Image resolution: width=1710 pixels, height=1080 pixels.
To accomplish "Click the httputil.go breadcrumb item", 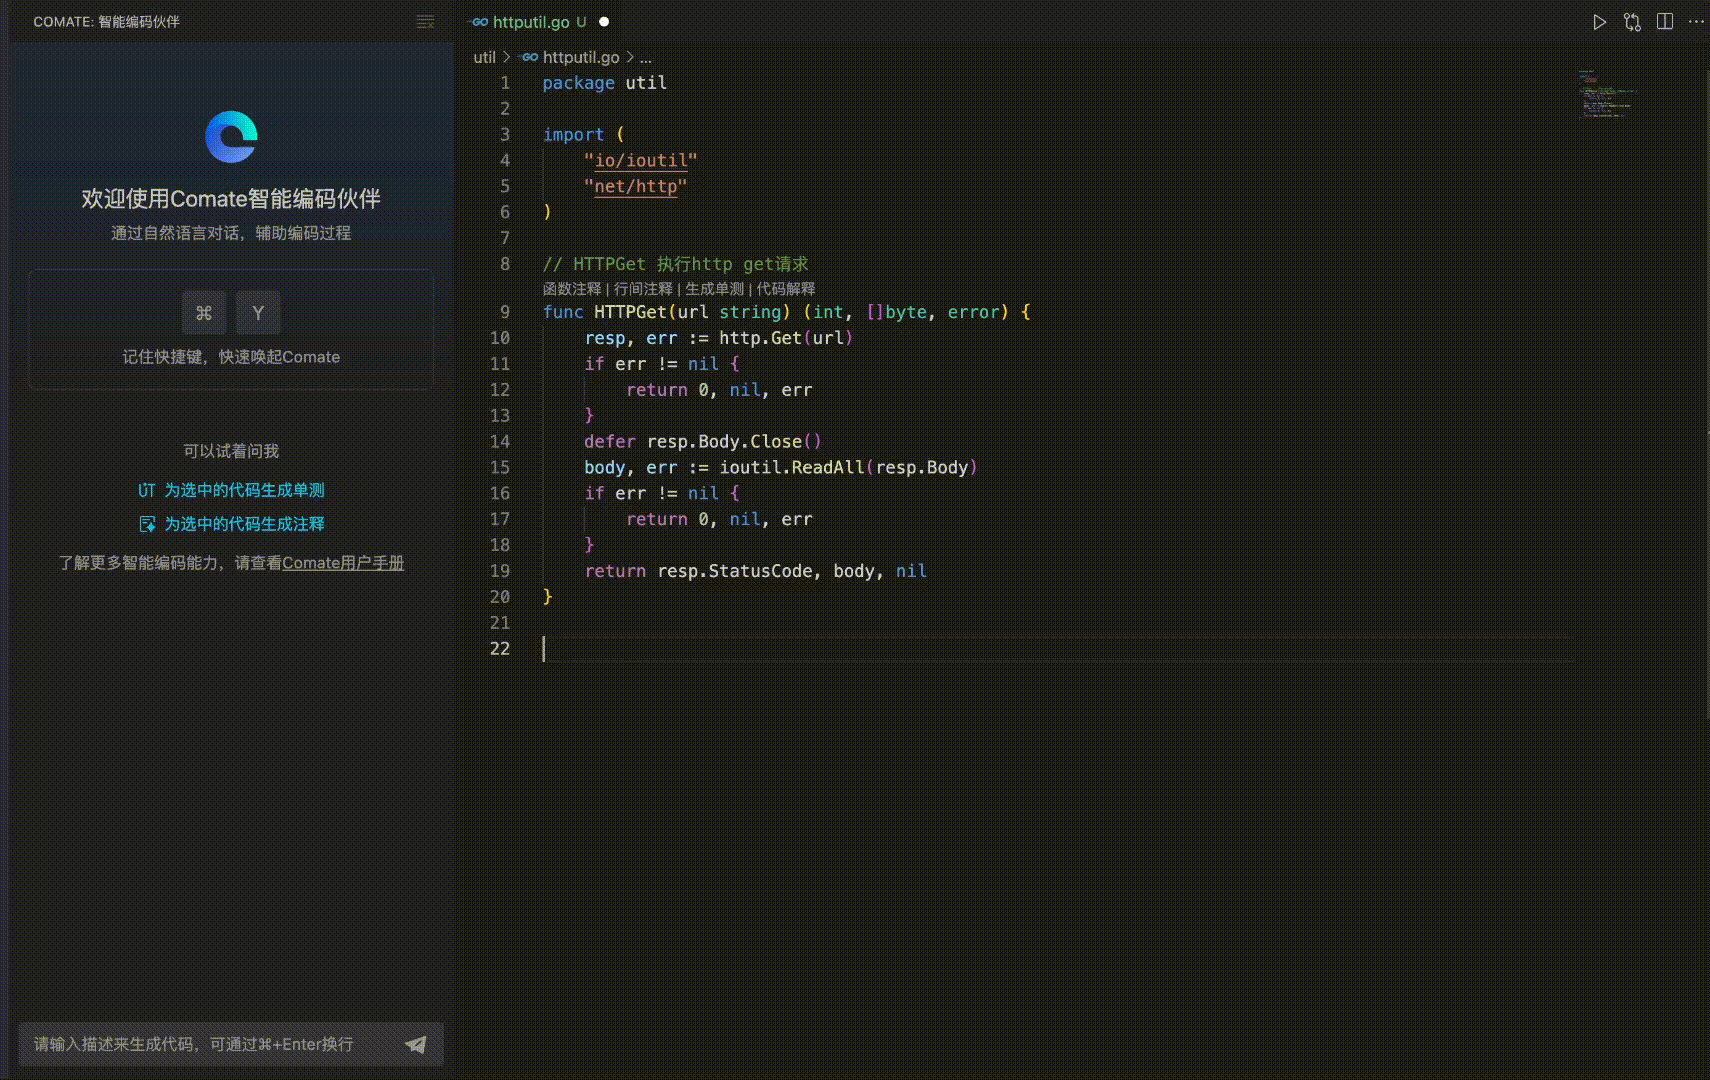I will [580, 57].
